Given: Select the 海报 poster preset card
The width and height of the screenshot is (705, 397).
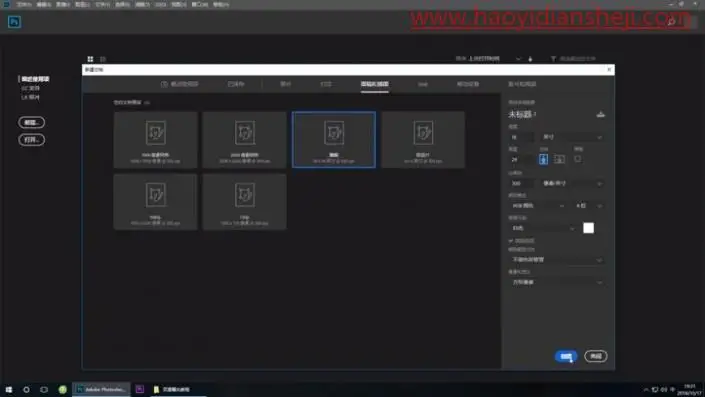Looking at the screenshot, I should (x=334, y=140).
